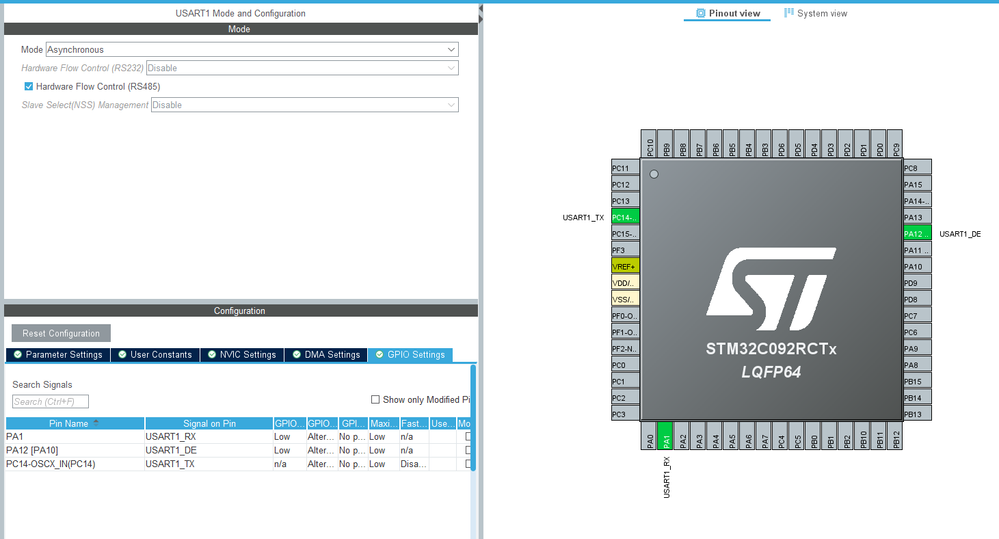Open the USART1 Mode dropdown set to Asynchronous
Viewport: 999px width, 539px height.
click(x=252, y=49)
